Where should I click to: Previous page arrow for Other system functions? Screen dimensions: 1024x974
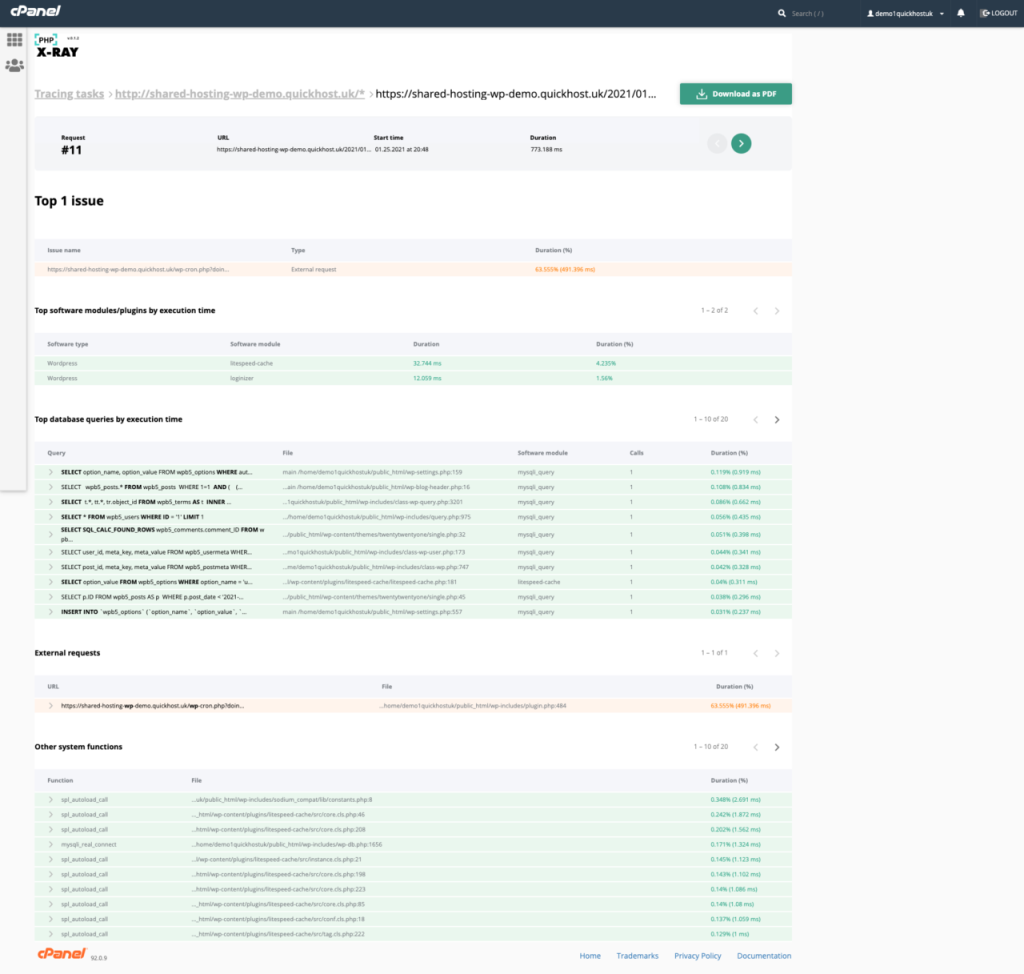pyautogui.click(x=756, y=747)
